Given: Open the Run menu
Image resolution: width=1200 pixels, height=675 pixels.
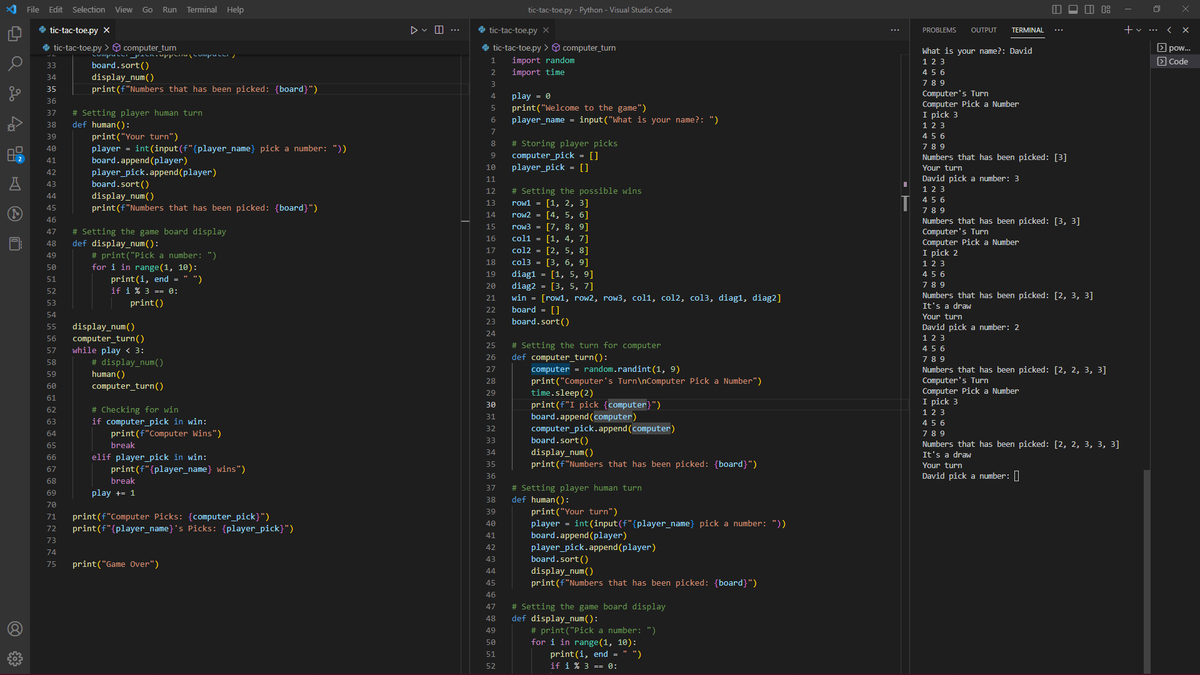Looking at the screenshot, I should 170,9.
